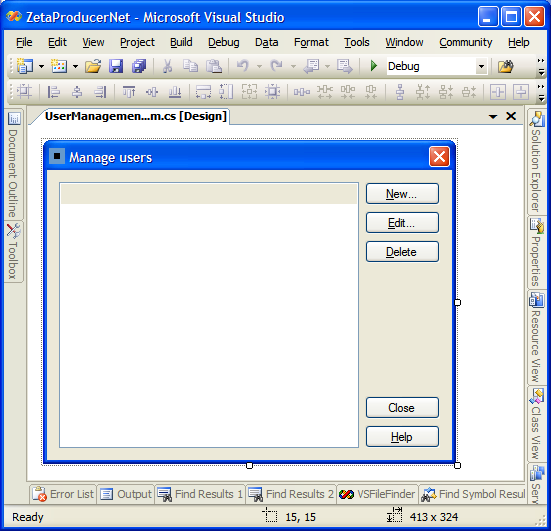Viewport: 551px width, 531px height.
Task: Click the New... button on the form
Action: (402, 194)
